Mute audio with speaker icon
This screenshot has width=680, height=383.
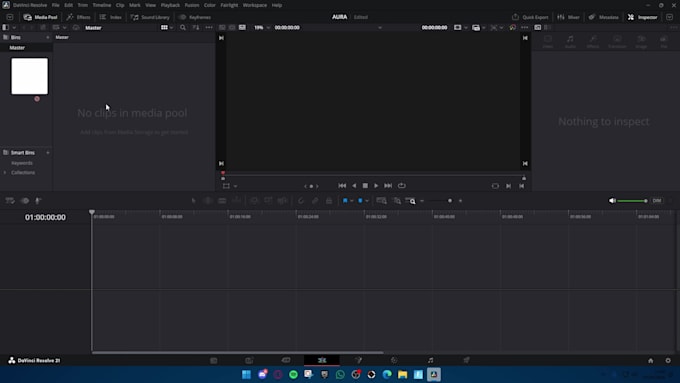coord(612,201)
